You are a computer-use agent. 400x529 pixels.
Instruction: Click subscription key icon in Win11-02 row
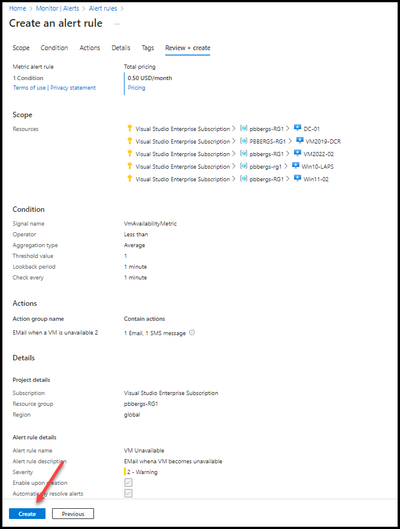pyautogui.click(x=130, y=178)
